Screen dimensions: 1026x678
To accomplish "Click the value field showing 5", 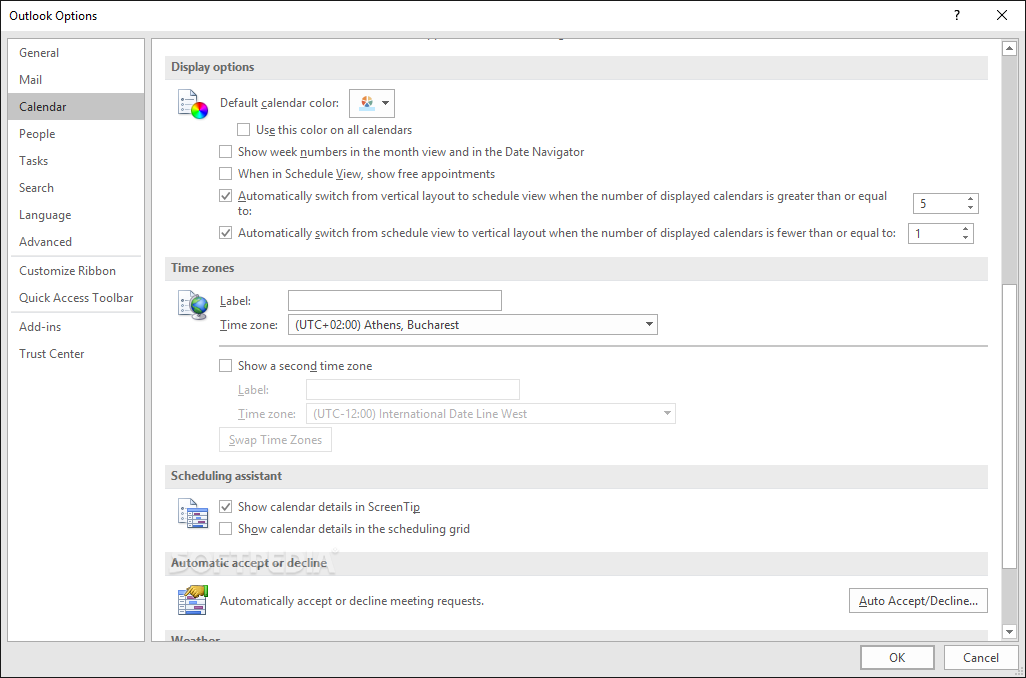I will click(x=939, y=204).
